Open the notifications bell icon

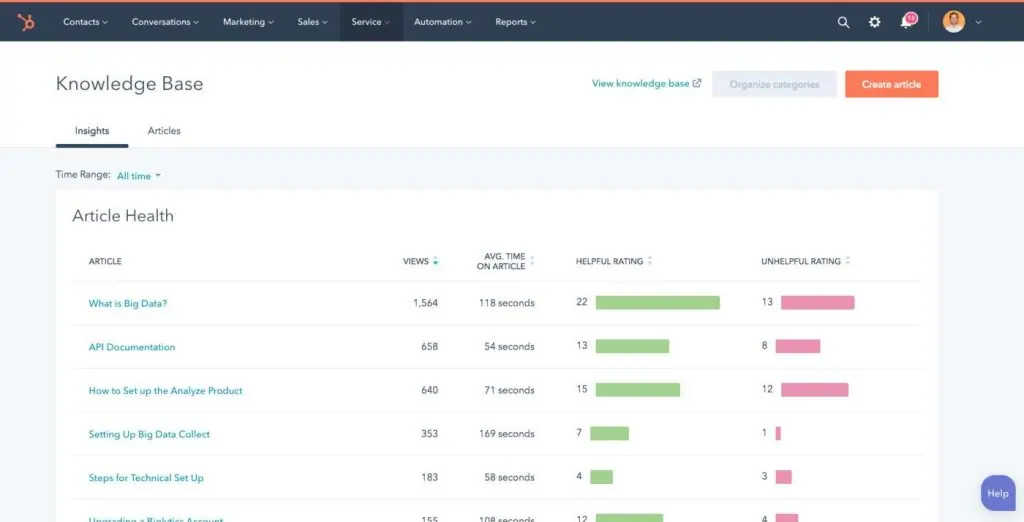tap(906, 22)
